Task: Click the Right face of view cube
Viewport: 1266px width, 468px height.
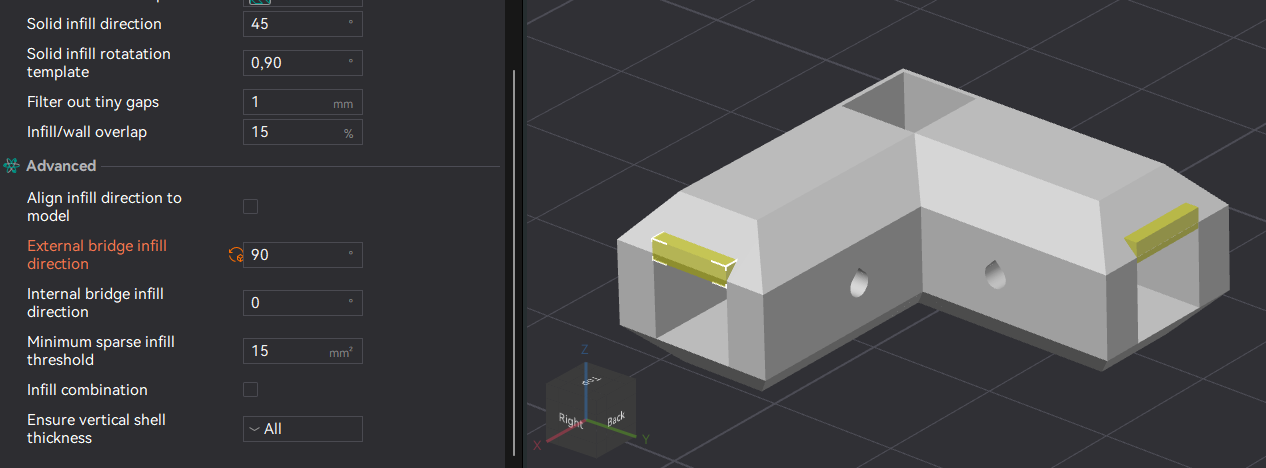Action: [x=571, y=423]
